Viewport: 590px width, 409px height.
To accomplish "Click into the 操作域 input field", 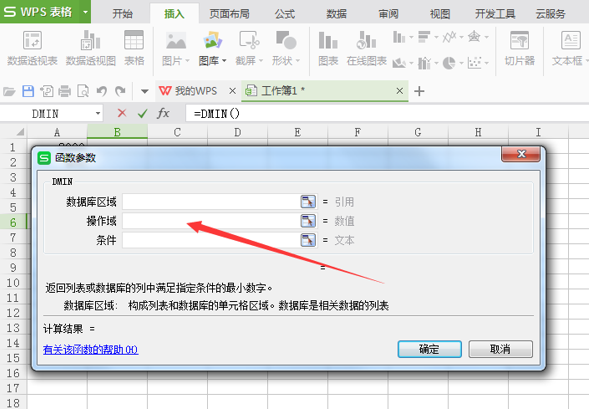I will [211, 221].
